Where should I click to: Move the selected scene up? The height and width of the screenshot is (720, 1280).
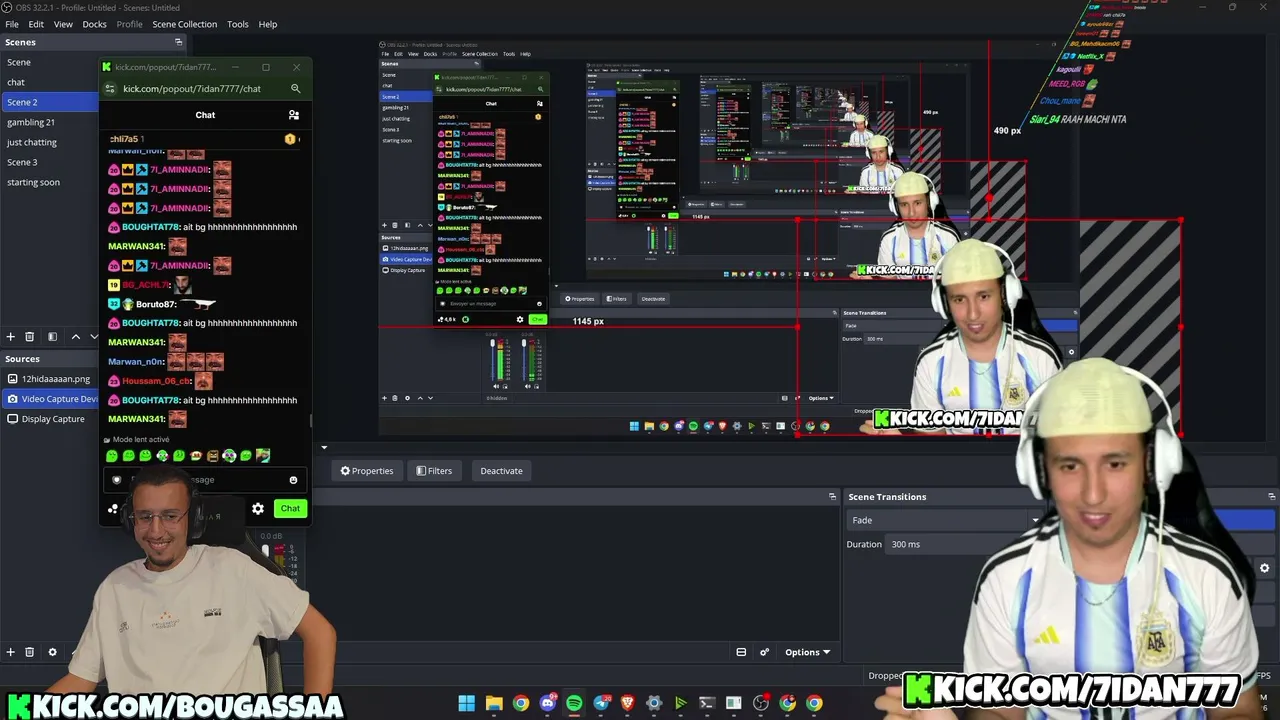75,337
